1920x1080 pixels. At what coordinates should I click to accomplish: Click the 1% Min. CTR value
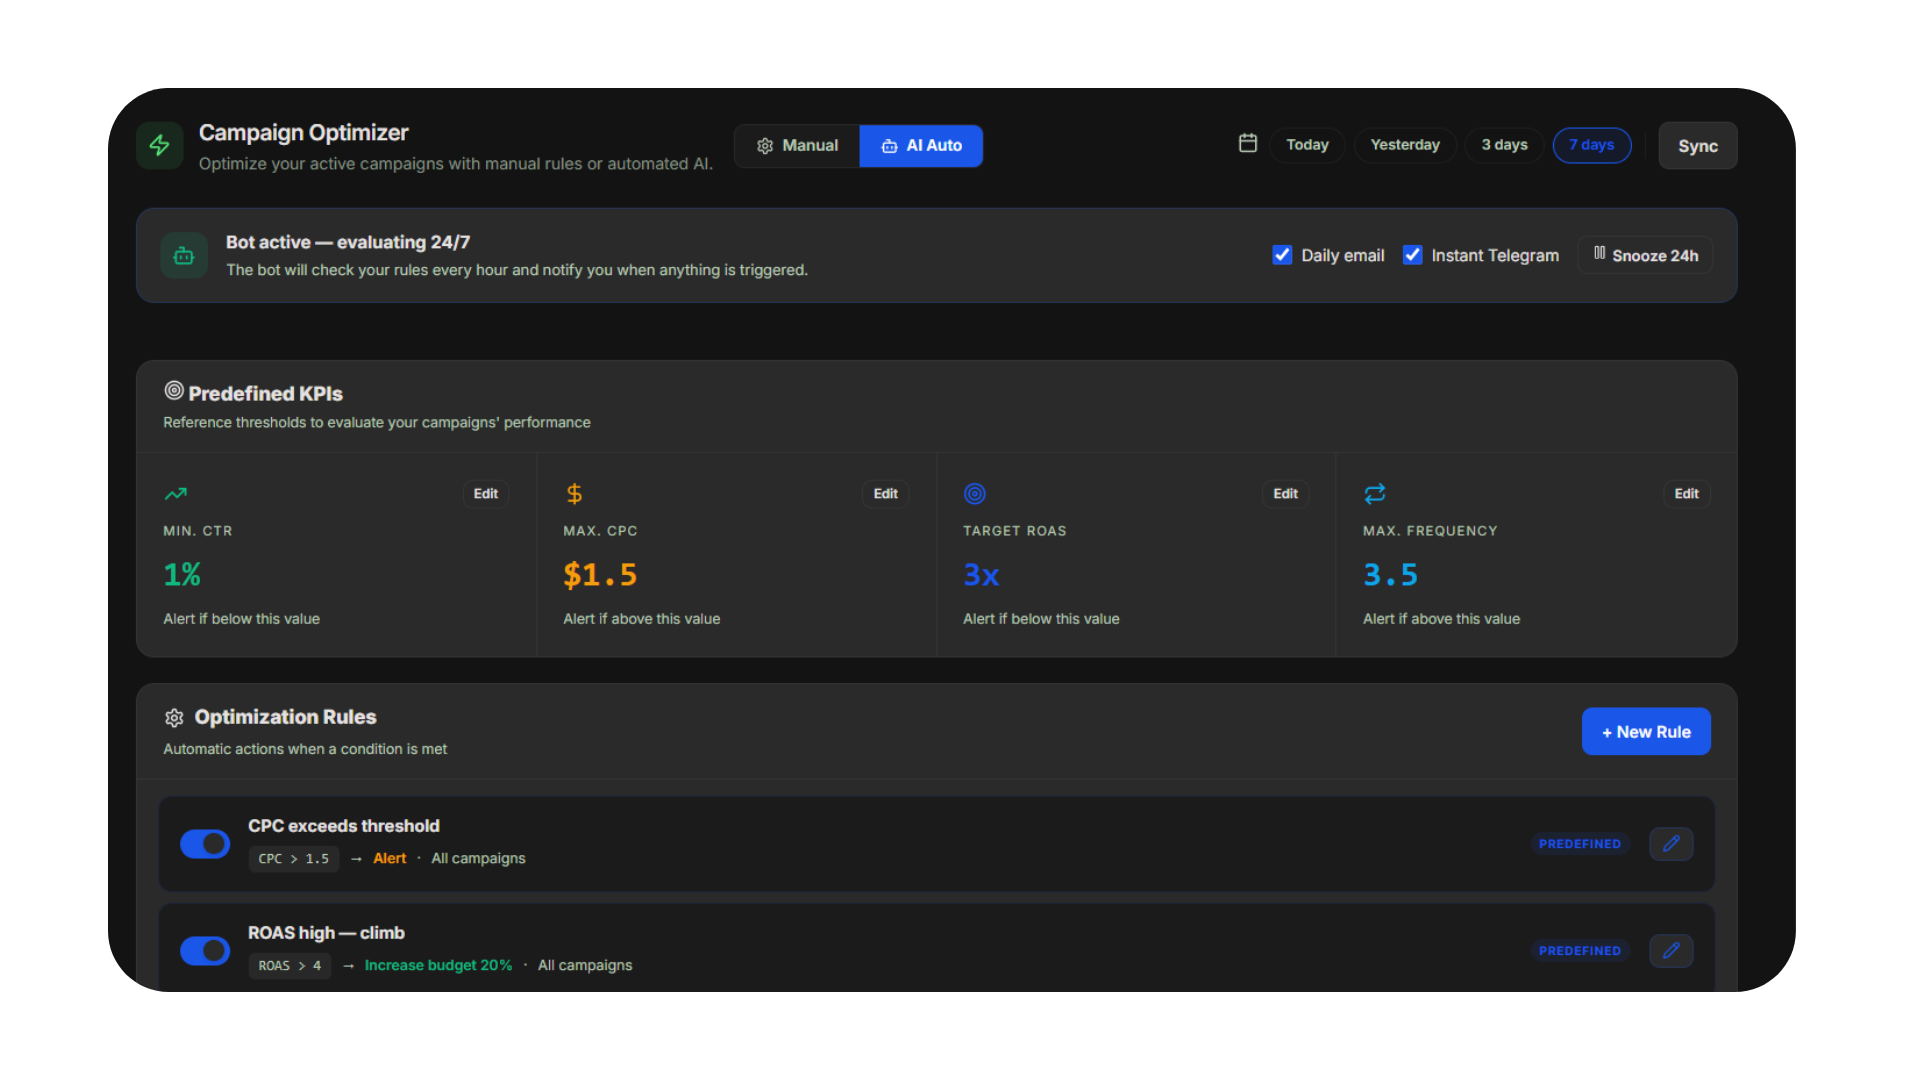(x=182, y=575)
